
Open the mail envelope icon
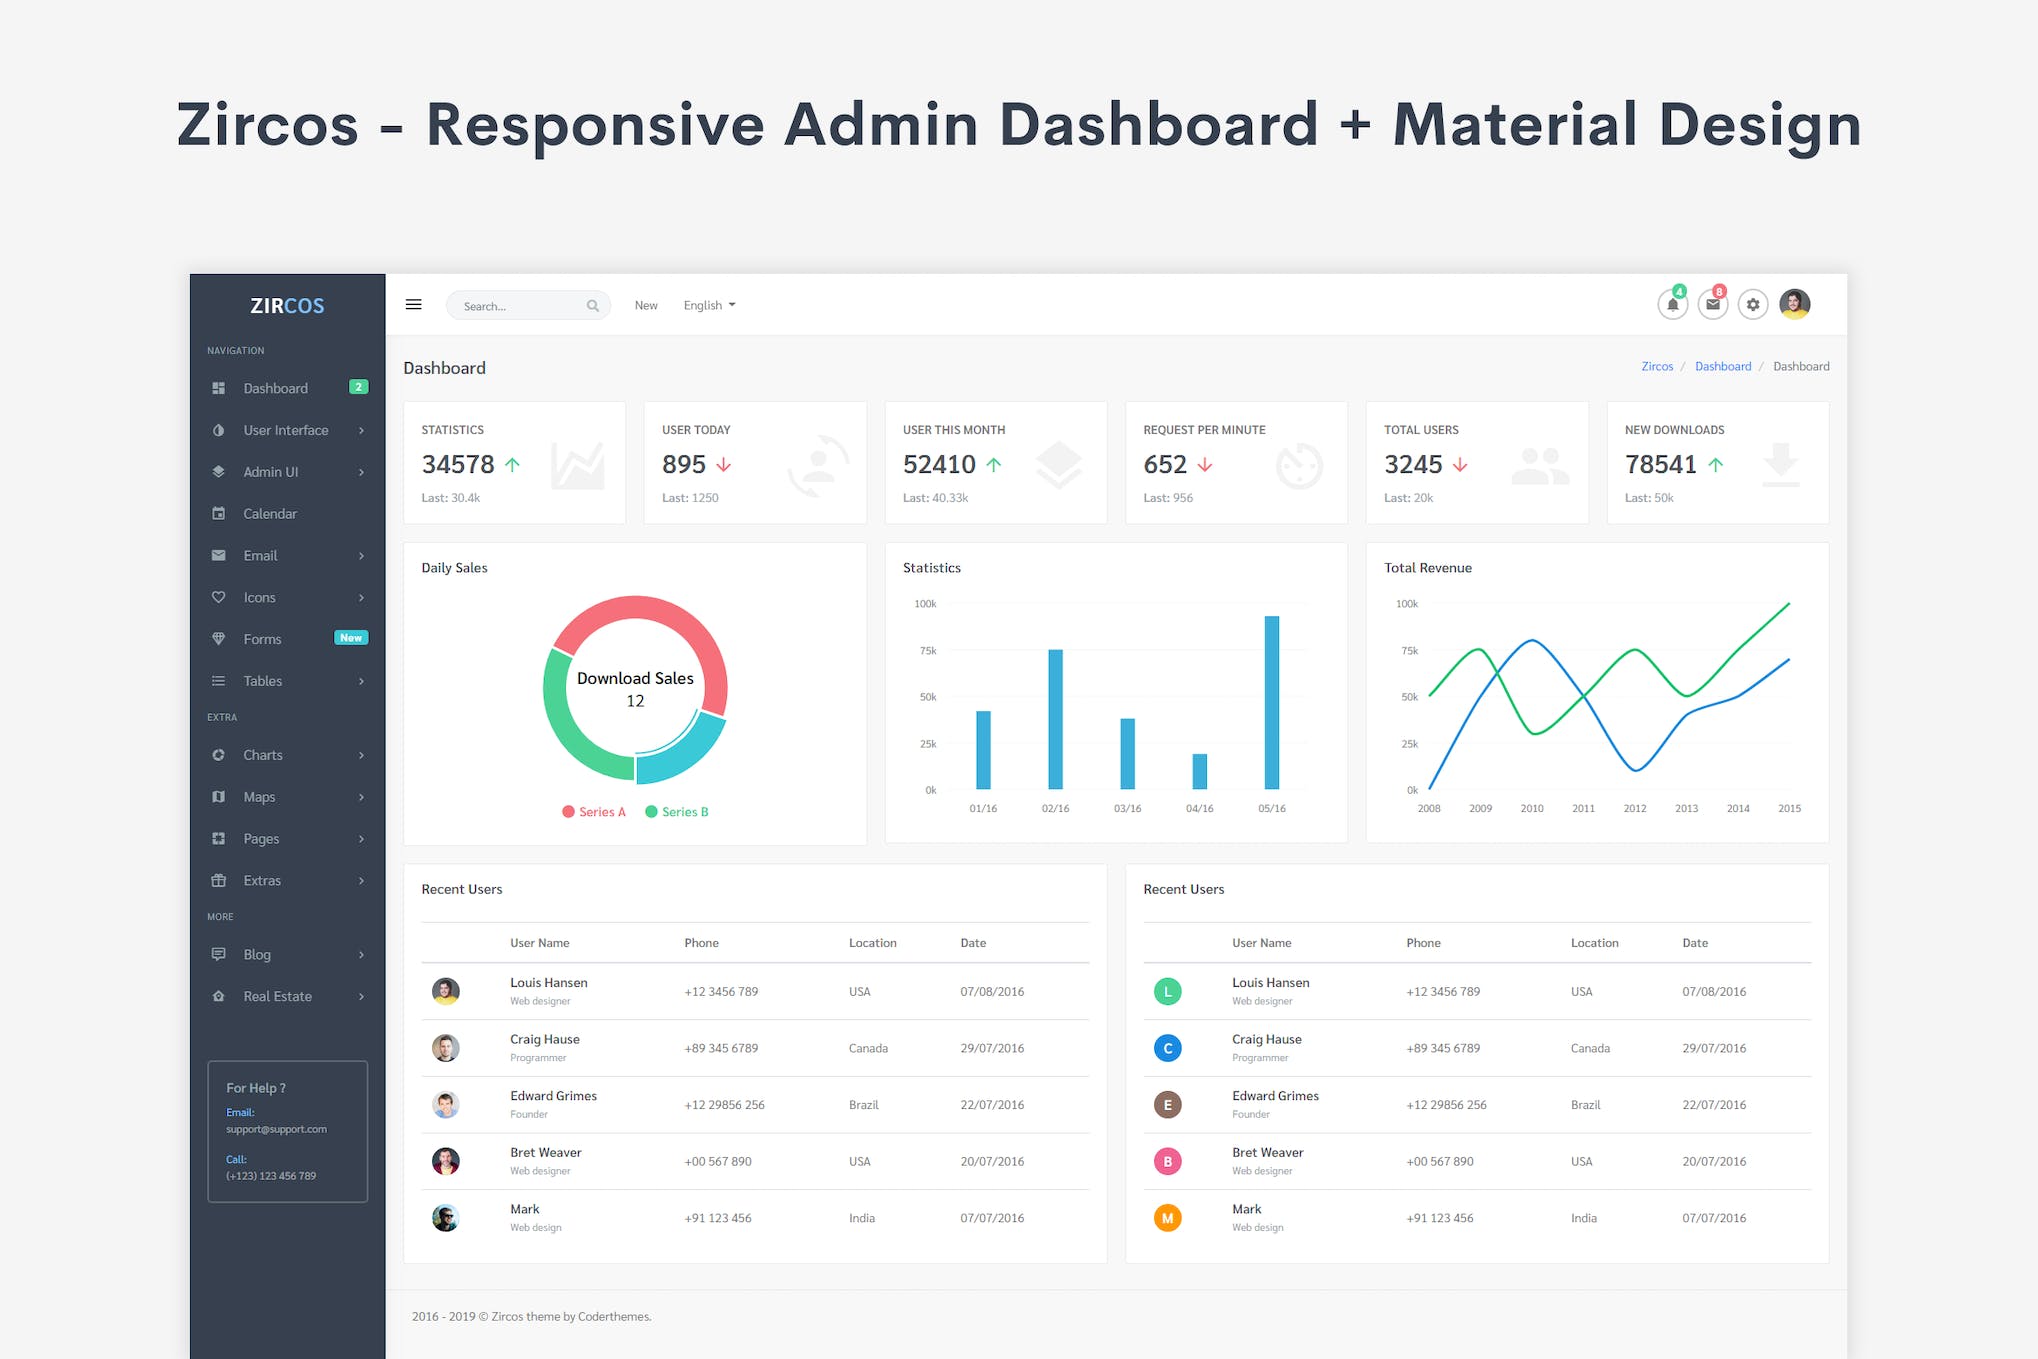(x=1712, y=305)
